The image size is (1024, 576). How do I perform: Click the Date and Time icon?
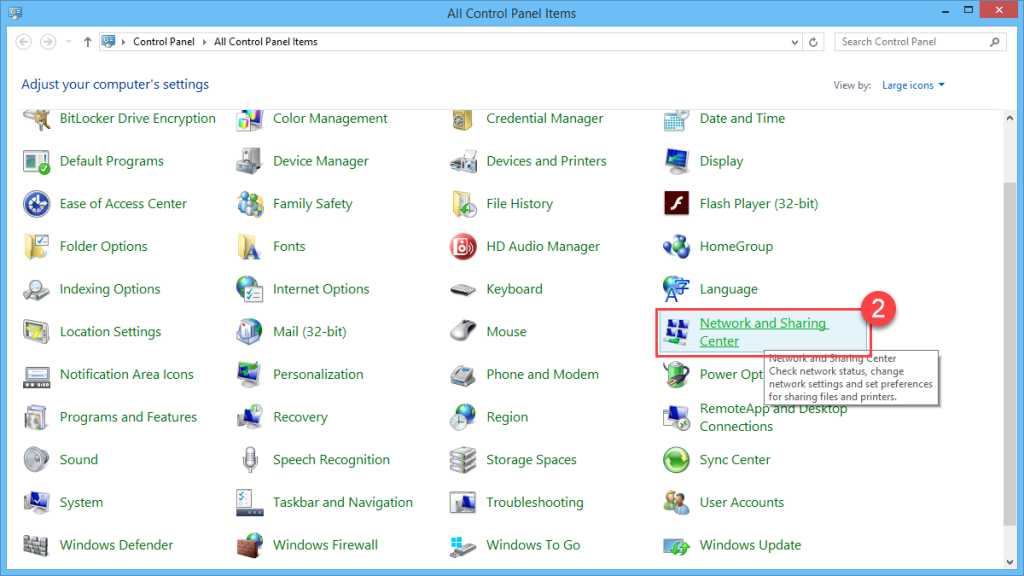(676, 120)
